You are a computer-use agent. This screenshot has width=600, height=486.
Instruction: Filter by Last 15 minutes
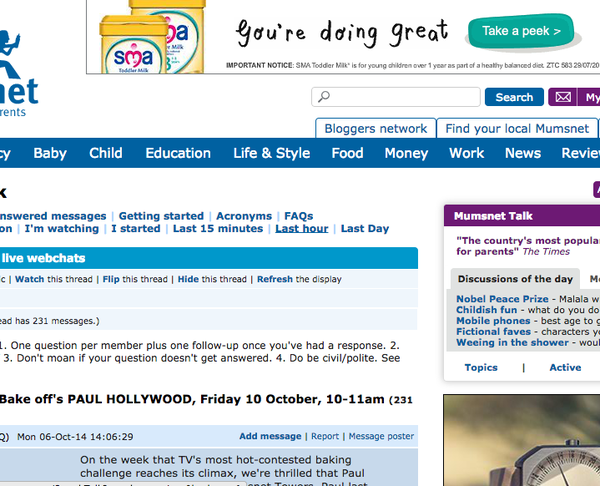click(218, 228)
